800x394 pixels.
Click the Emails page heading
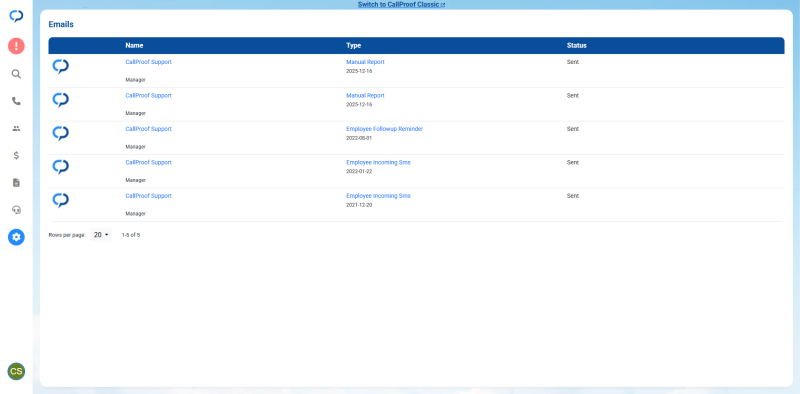61,24
